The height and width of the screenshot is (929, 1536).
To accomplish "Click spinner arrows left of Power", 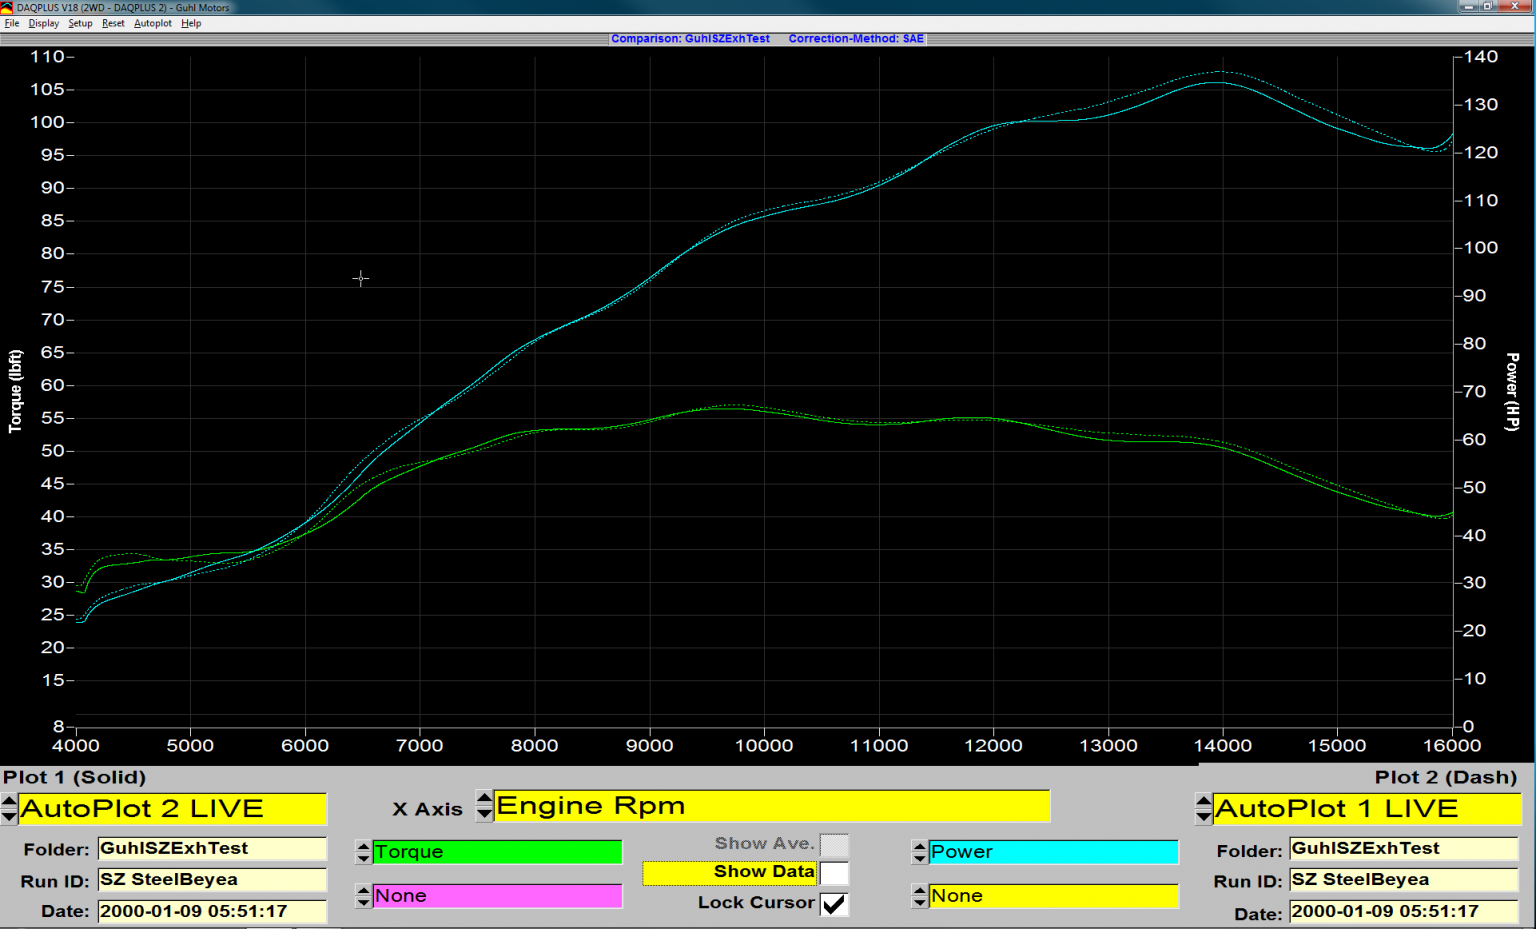I will point(919,852).
